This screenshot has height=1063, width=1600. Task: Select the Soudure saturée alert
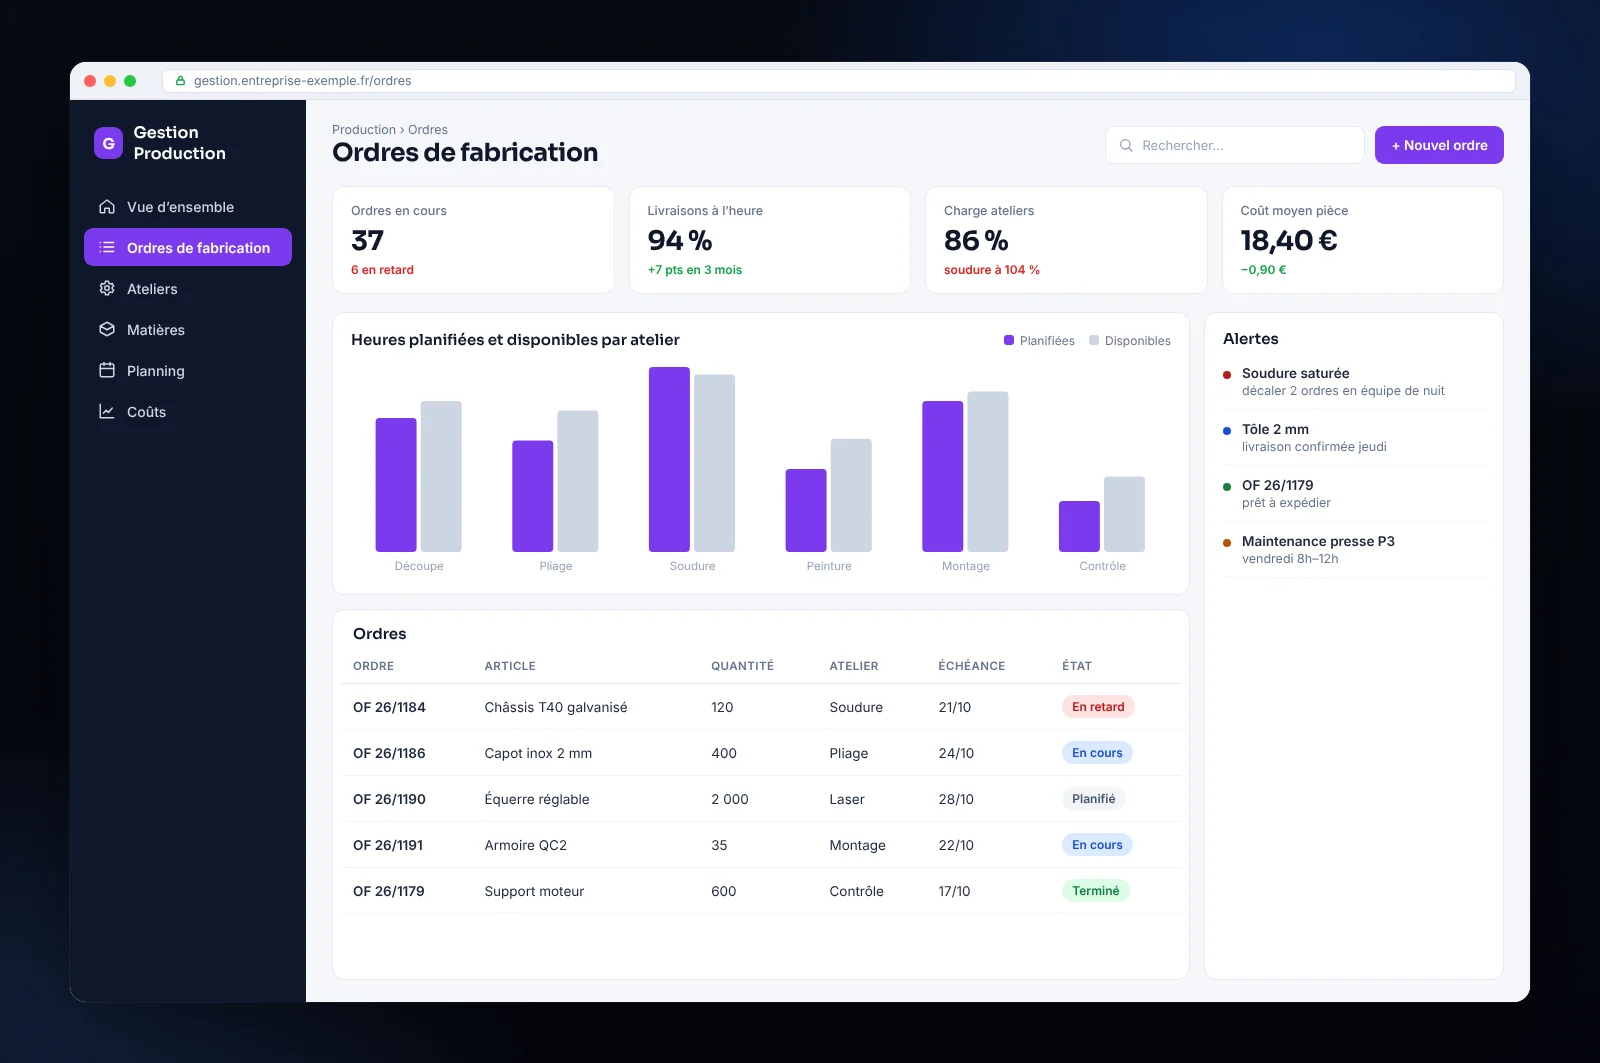click(1353, 382)
